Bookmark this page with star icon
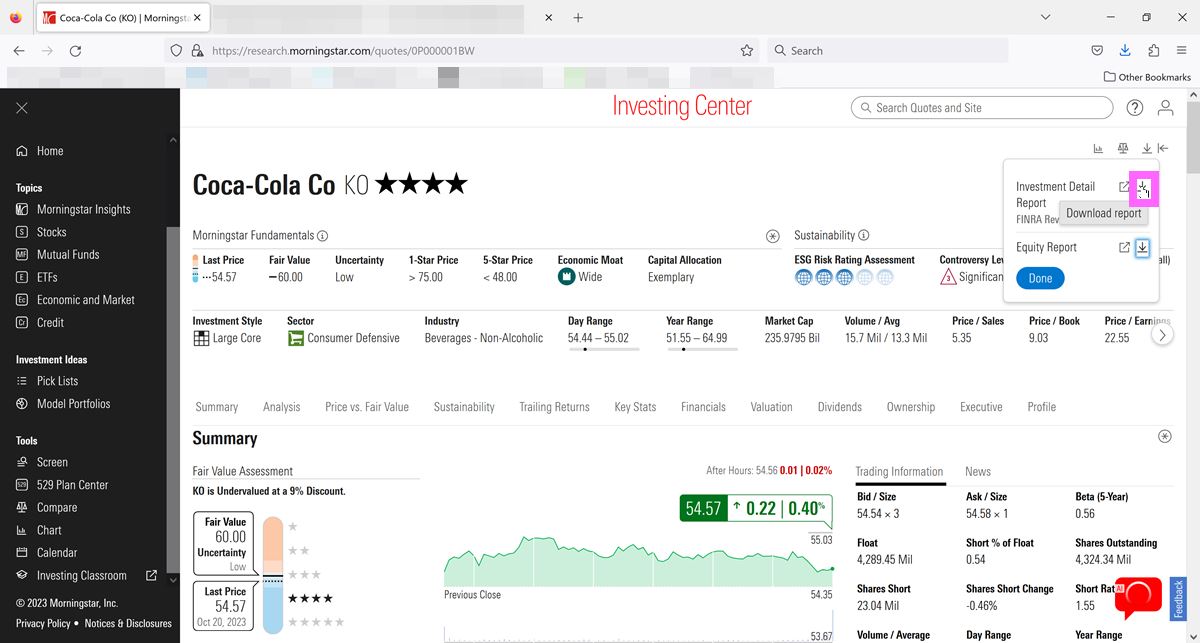 click(747, 50)
